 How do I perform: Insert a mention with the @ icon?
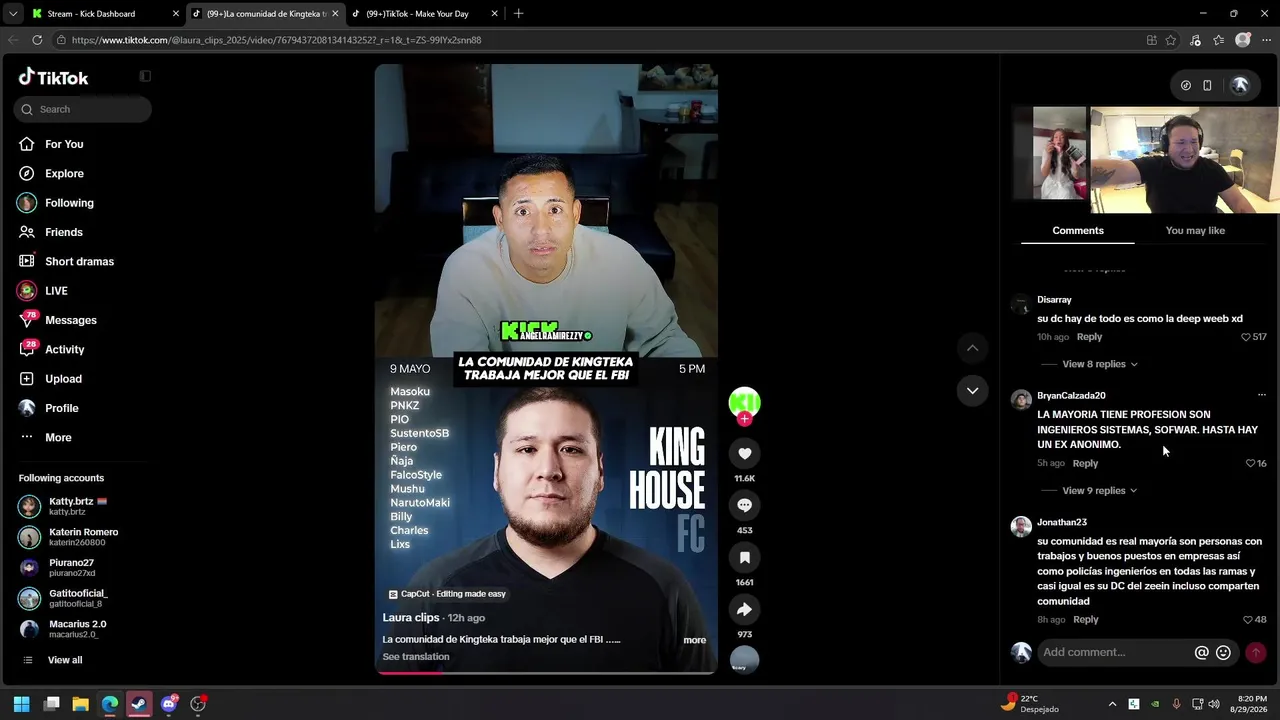point(1202,653)
